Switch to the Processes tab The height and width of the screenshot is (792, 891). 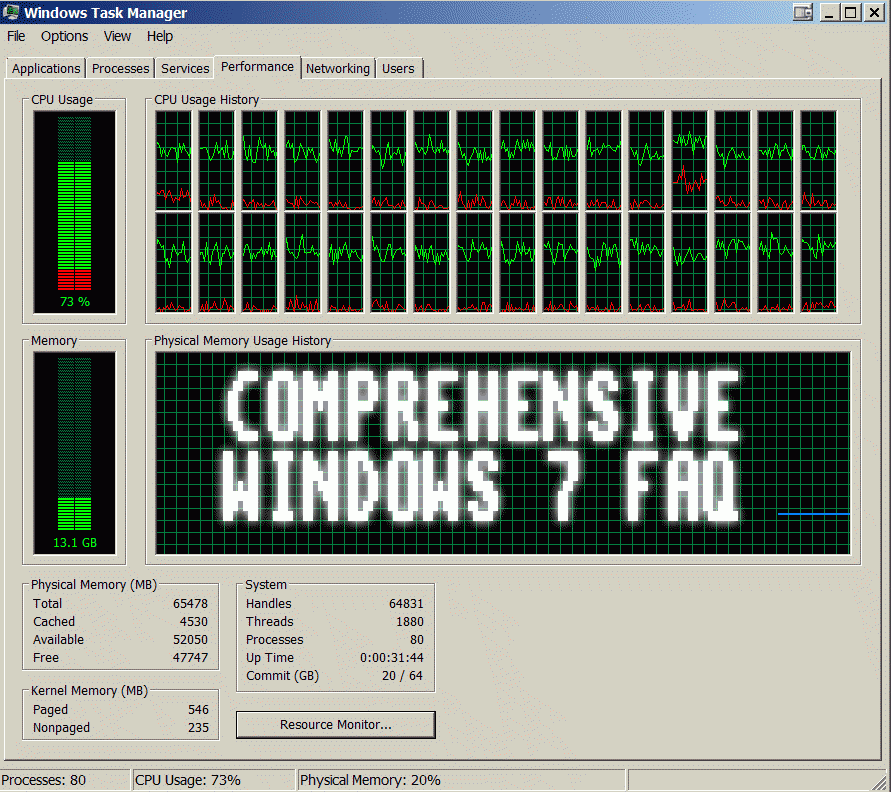(120, 69)
